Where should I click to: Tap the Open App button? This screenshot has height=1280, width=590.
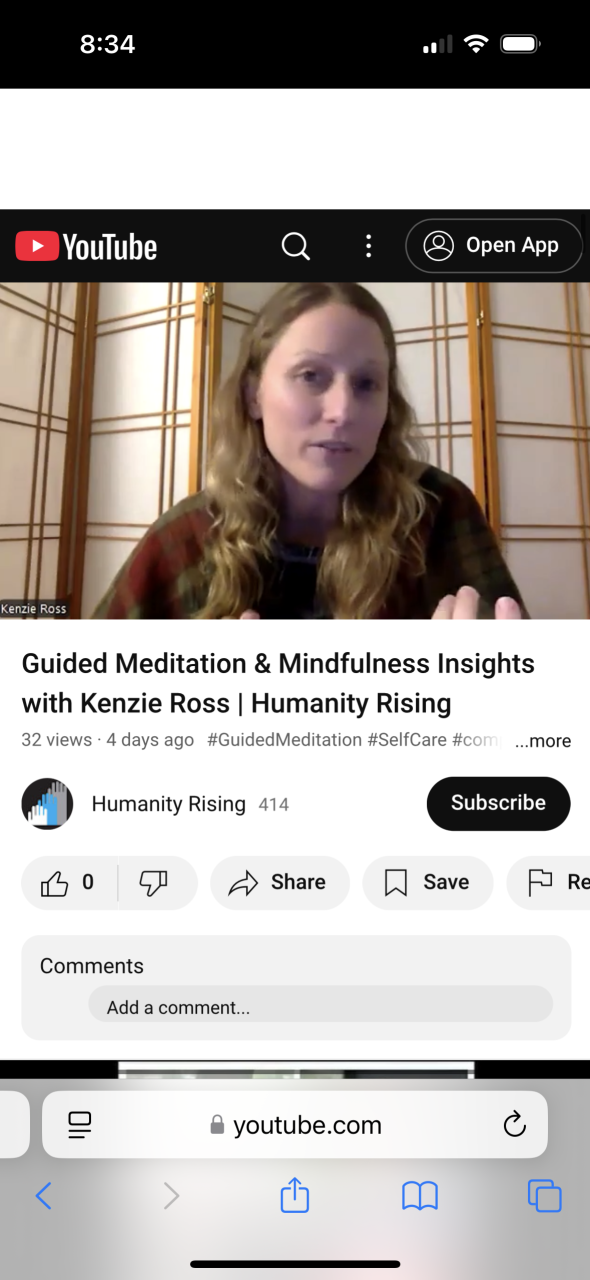click(494, 246)
